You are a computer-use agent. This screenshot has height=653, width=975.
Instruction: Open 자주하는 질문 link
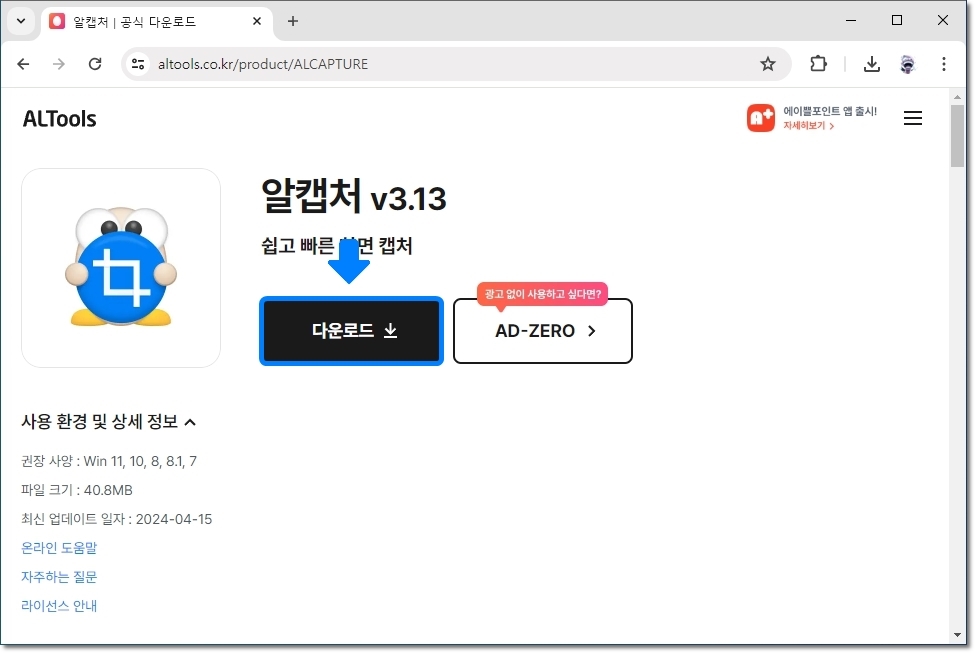tap(59, 577)
